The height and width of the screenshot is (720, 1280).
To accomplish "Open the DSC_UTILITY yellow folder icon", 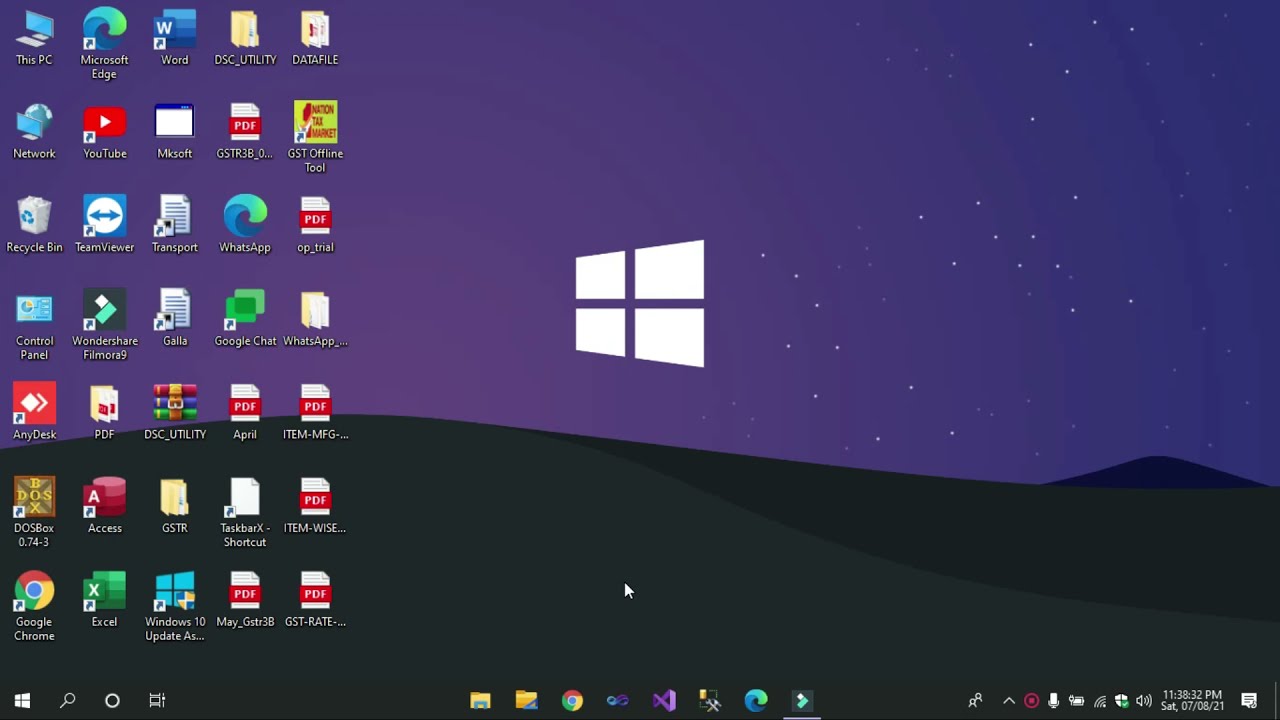I will pos(245,38).
